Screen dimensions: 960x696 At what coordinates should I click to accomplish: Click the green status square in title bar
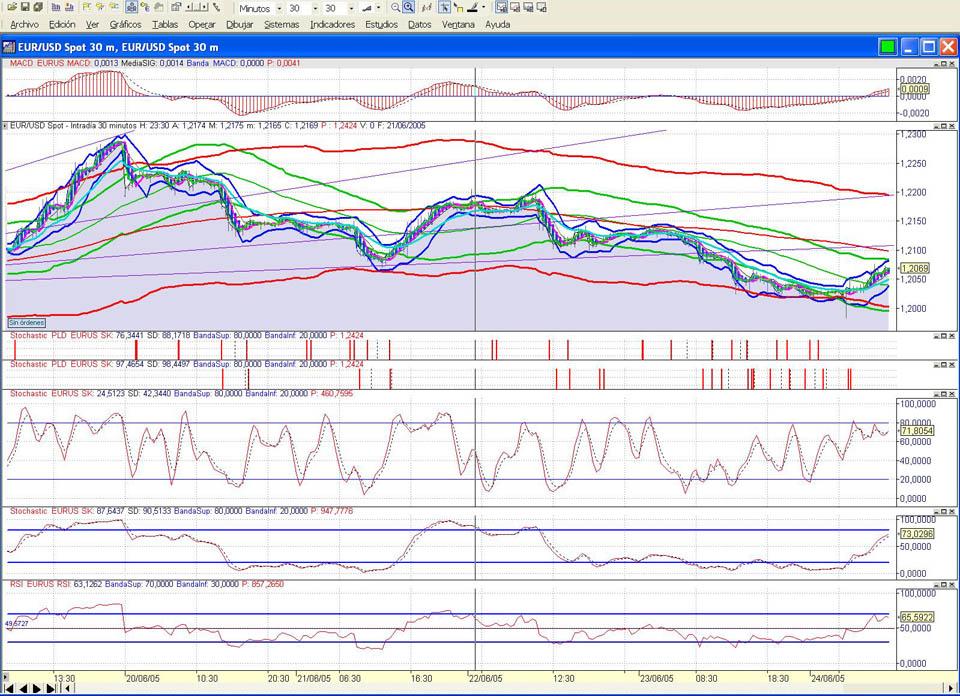coord(887,47)
